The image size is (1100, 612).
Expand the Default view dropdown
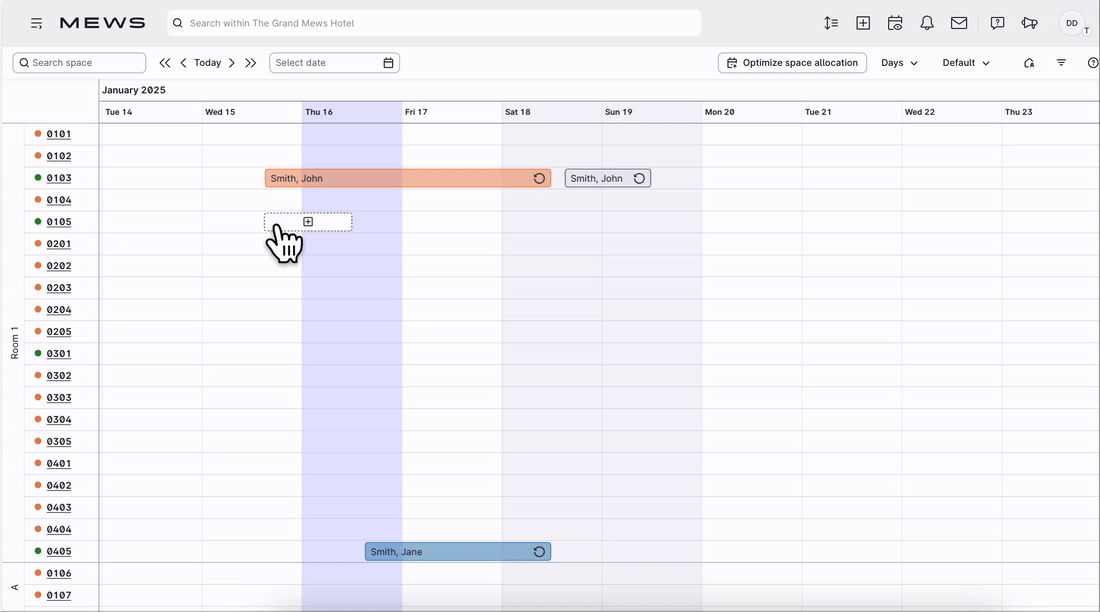(x=965, y=63)
